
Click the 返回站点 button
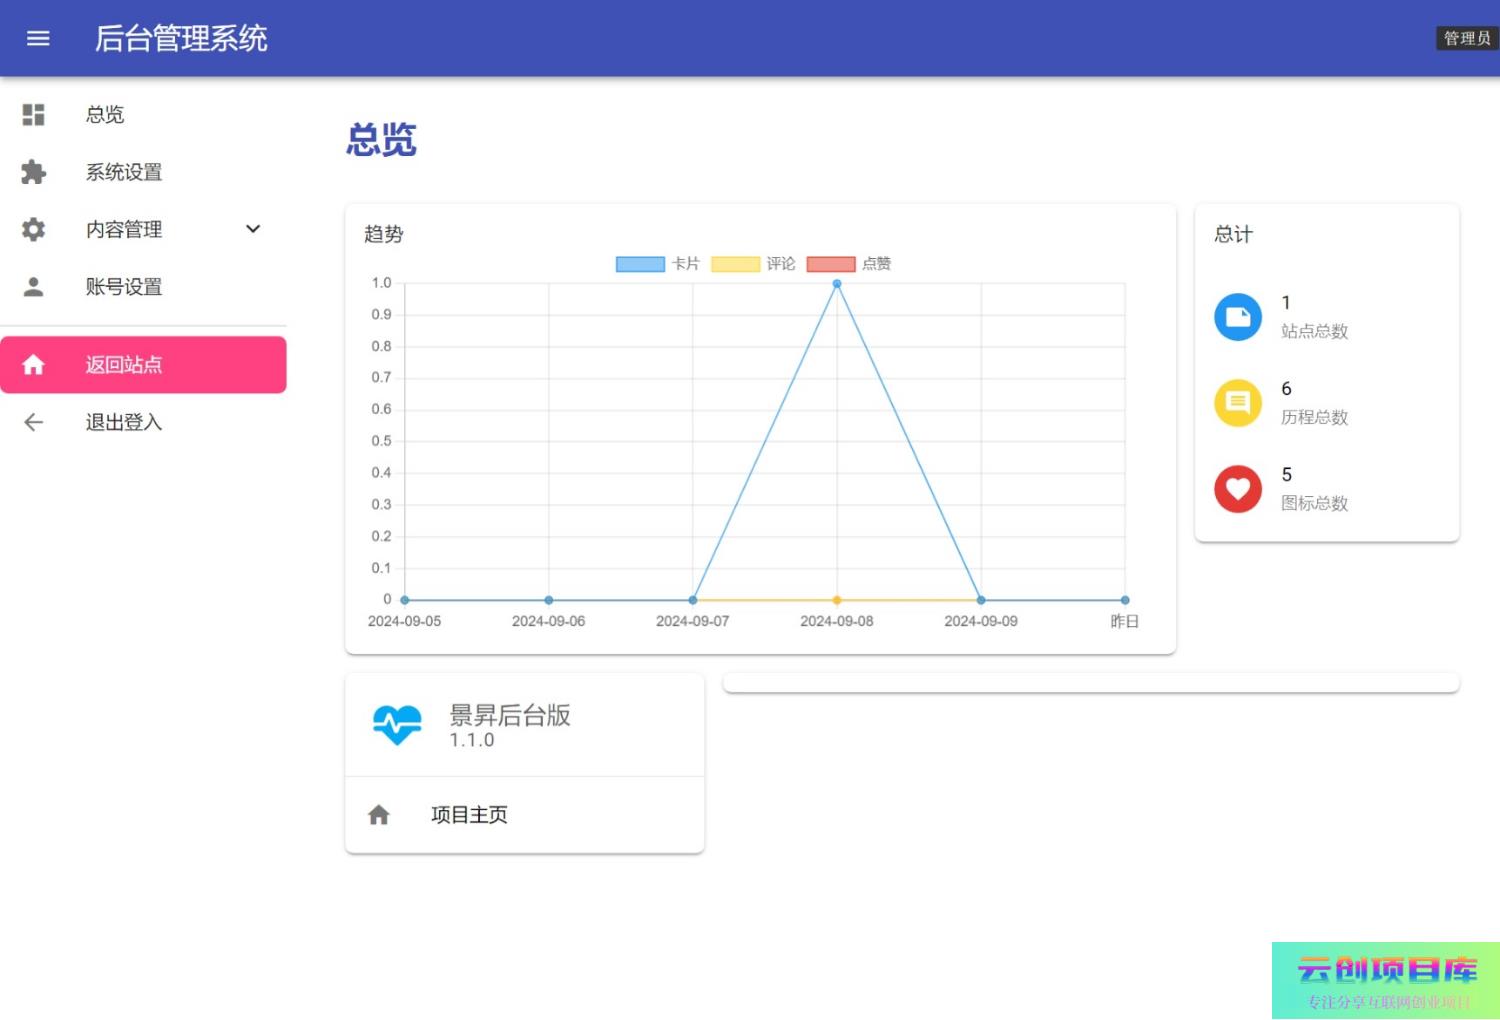(x=143, y=365)
